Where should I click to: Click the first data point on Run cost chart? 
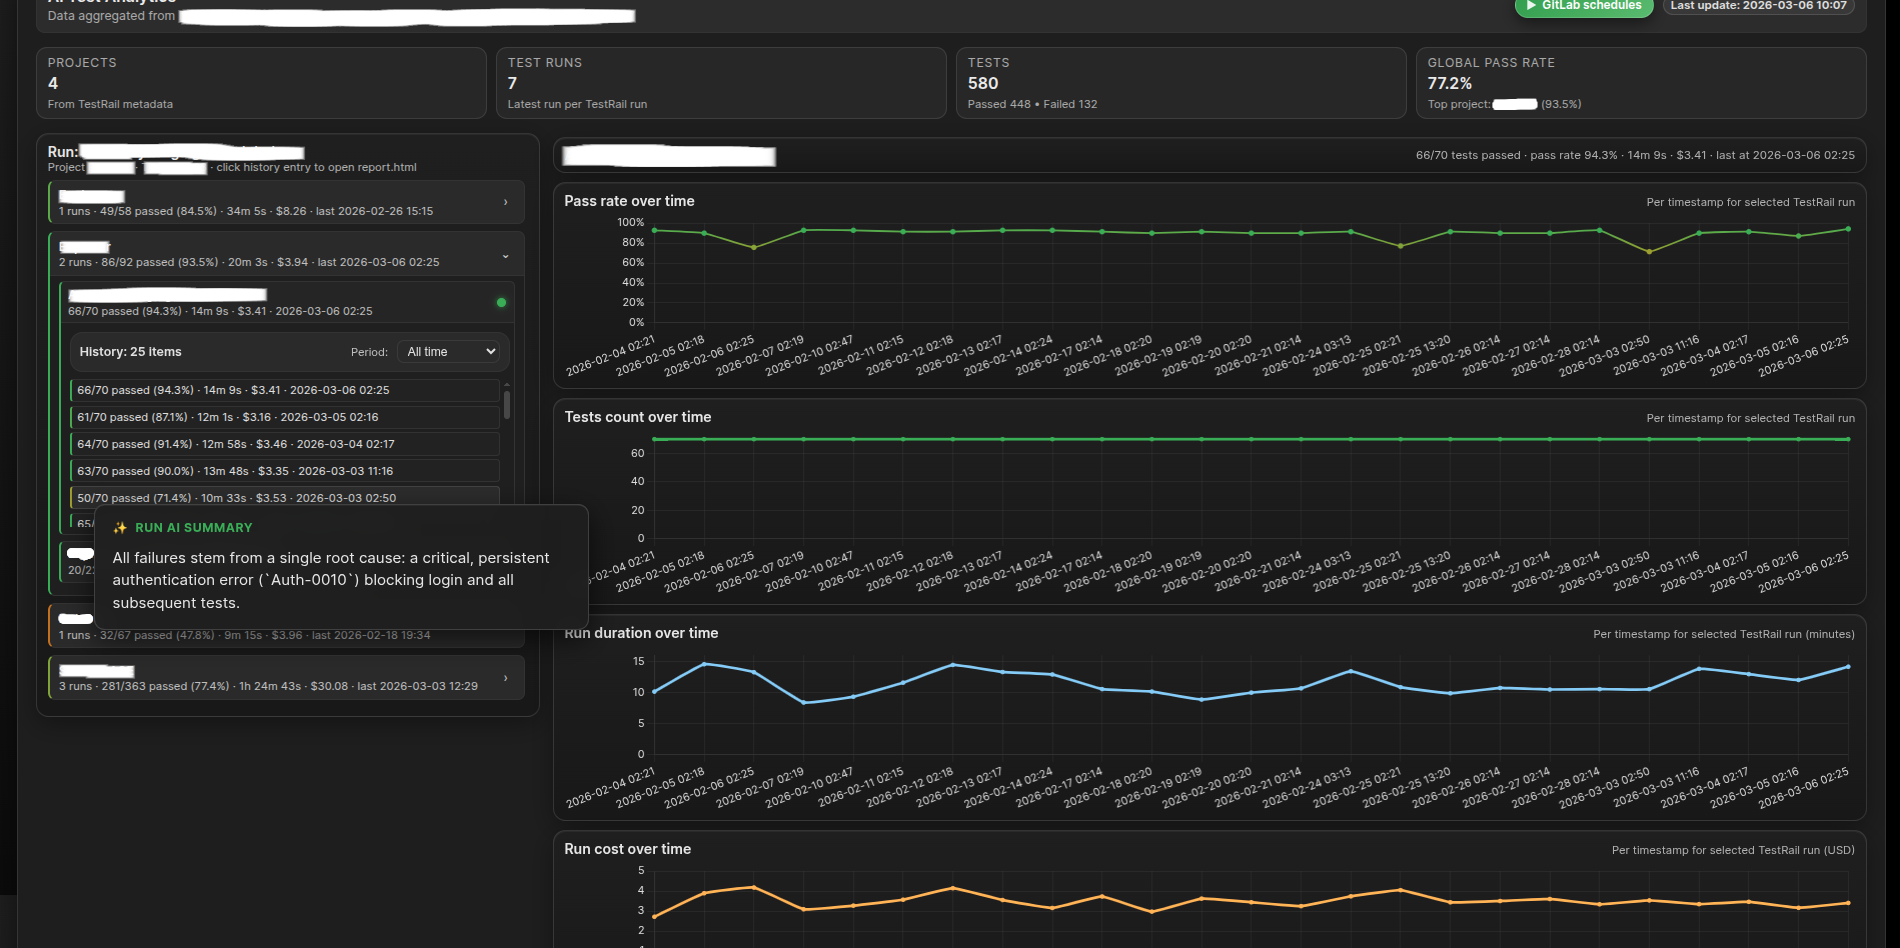(654, 916)
